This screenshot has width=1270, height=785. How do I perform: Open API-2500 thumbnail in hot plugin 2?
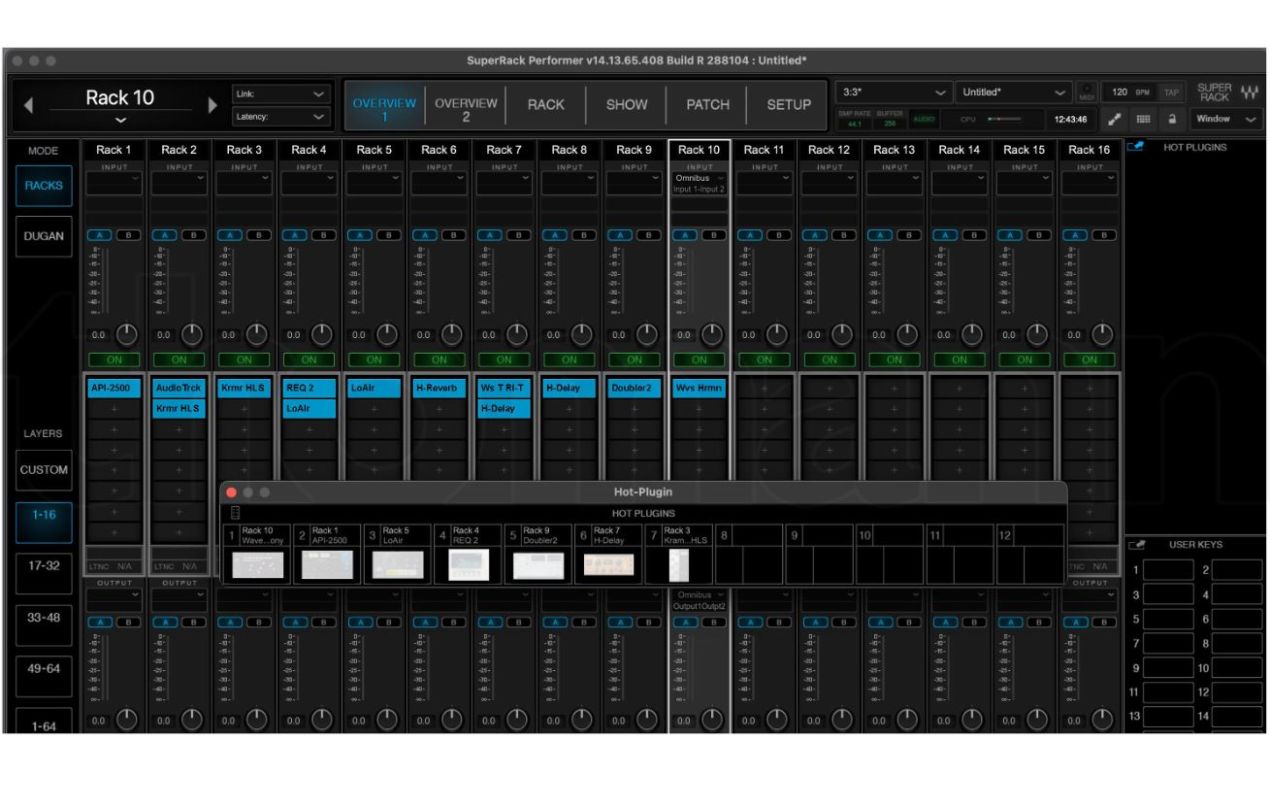tap(327, 566)
